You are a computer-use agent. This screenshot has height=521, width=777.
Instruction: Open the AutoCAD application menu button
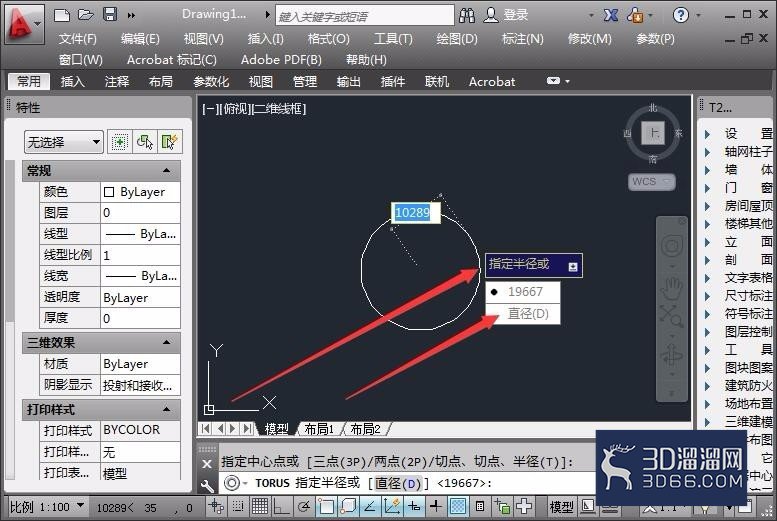click(24, 24)
